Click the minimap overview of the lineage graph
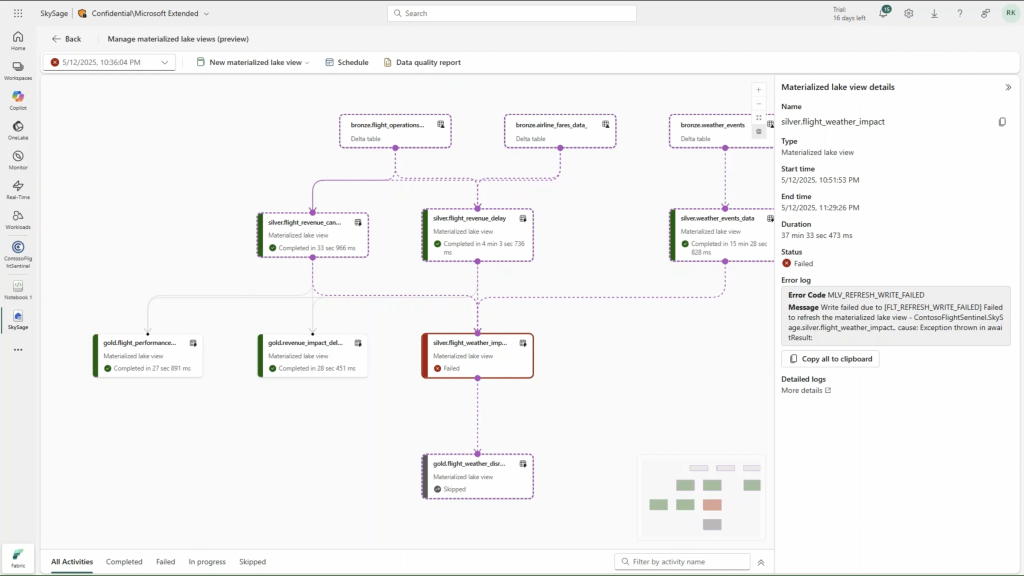Viewport: 1024px width, 576px height. coord(703,496)
